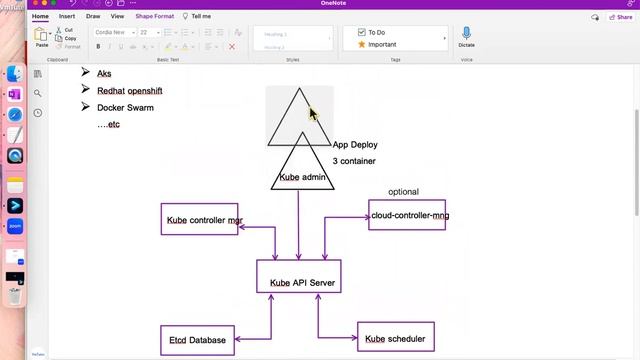
Task: Click the red X delete icon
Action: point(232,47)
